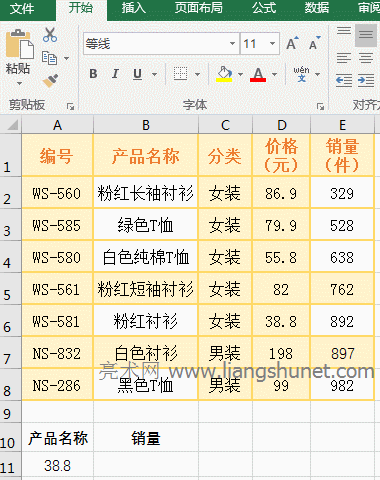Expand the Copy dropdown arrow
This screenshot has width=380, height=480.
(x=66, y=59)
